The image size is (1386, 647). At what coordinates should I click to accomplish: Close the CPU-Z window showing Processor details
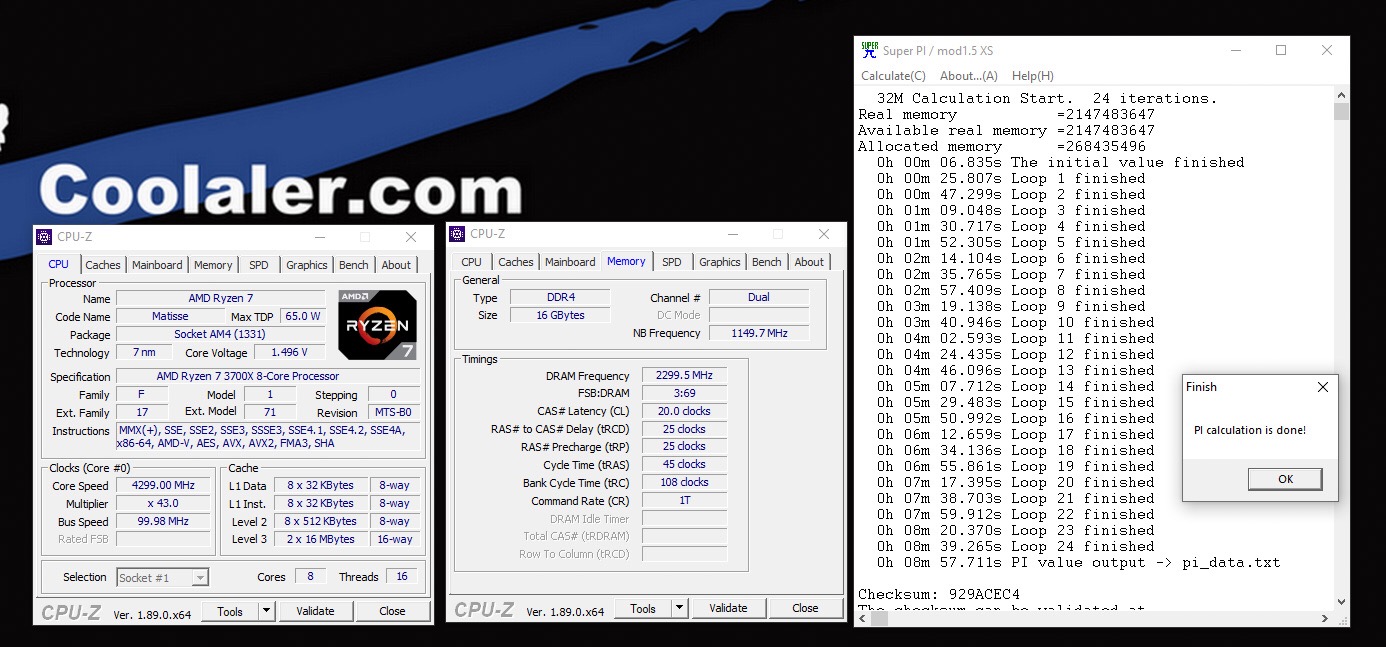coord(410,237)
